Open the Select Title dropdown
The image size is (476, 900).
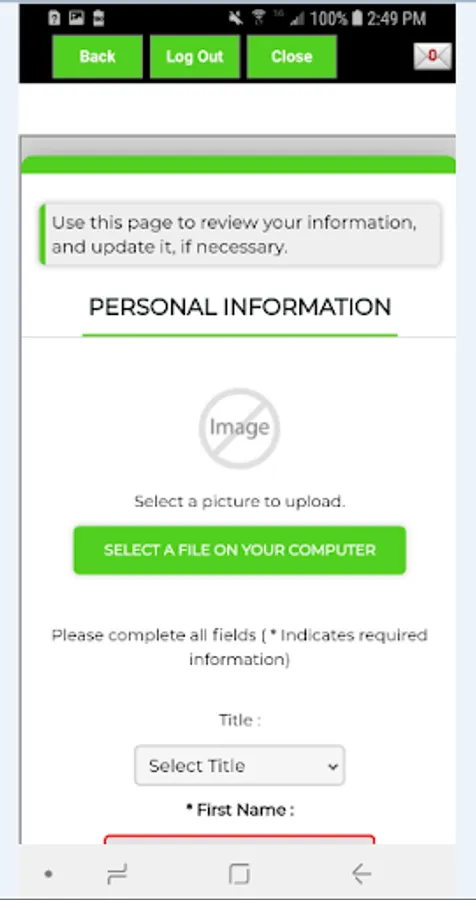239,765
